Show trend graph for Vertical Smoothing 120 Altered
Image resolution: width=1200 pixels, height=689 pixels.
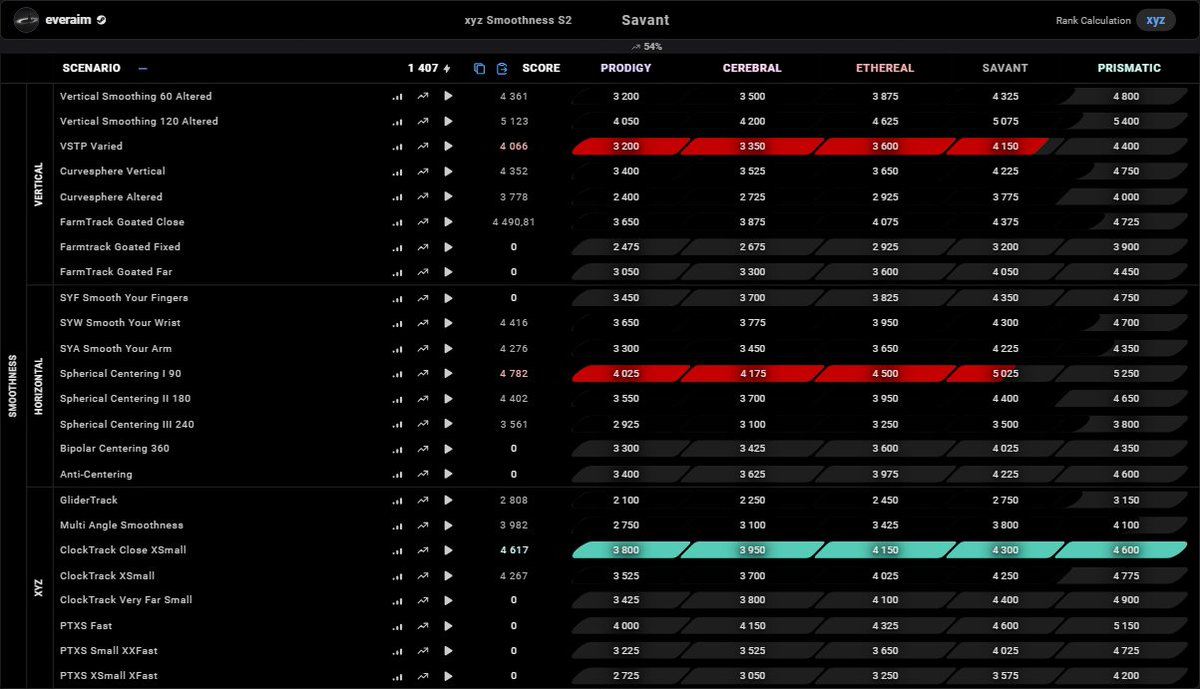[423, 121]
